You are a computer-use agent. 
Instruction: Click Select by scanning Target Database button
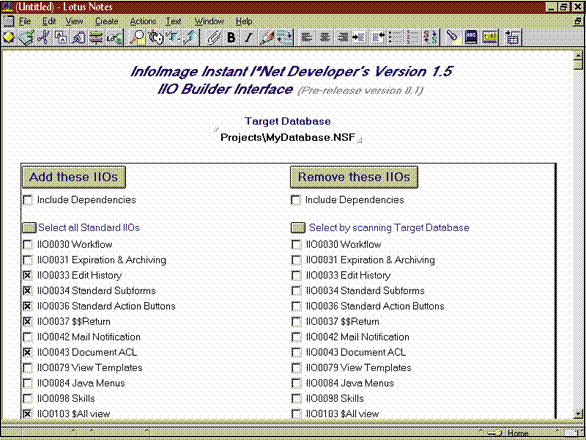coord(298,228)
